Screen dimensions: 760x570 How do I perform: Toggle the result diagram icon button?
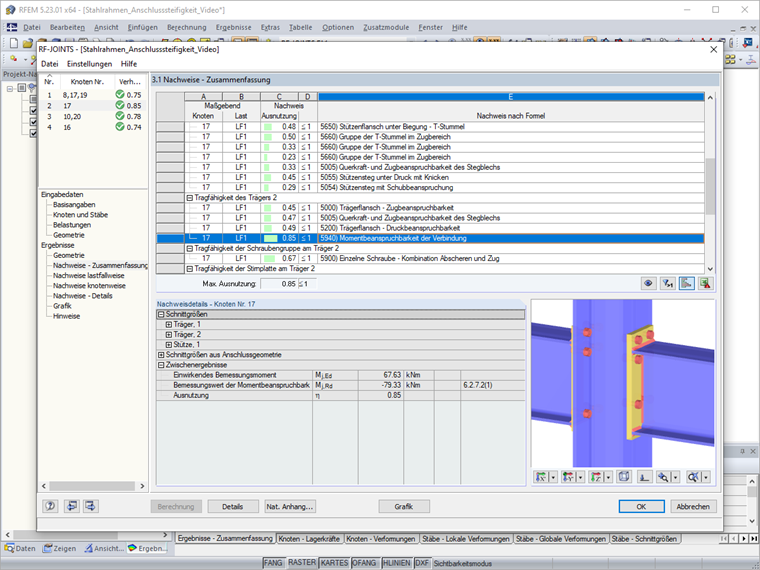pos(687,284)
